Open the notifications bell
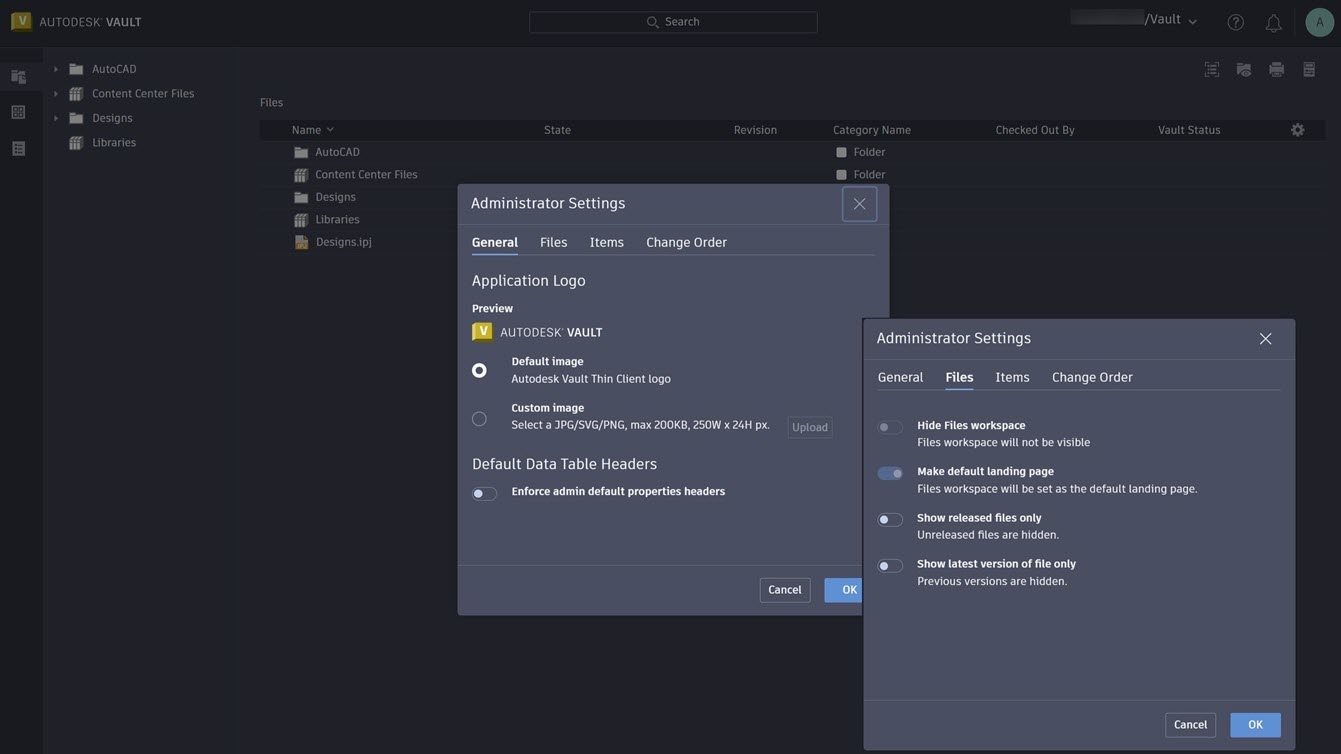 tap(1273, 22)
